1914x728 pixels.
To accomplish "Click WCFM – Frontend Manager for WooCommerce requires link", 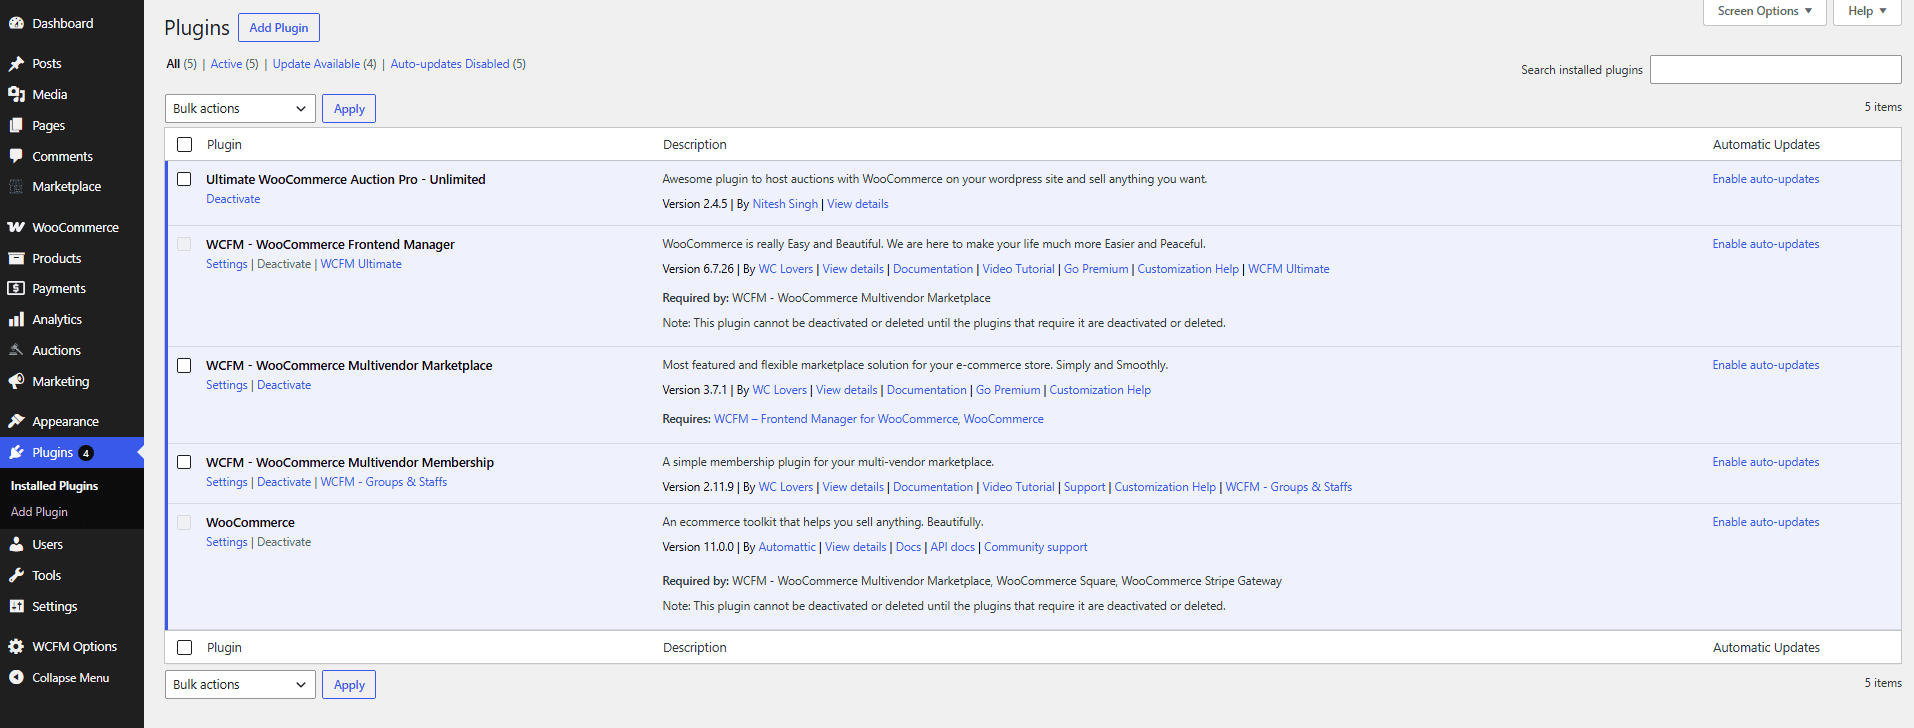I will (835, 419).
